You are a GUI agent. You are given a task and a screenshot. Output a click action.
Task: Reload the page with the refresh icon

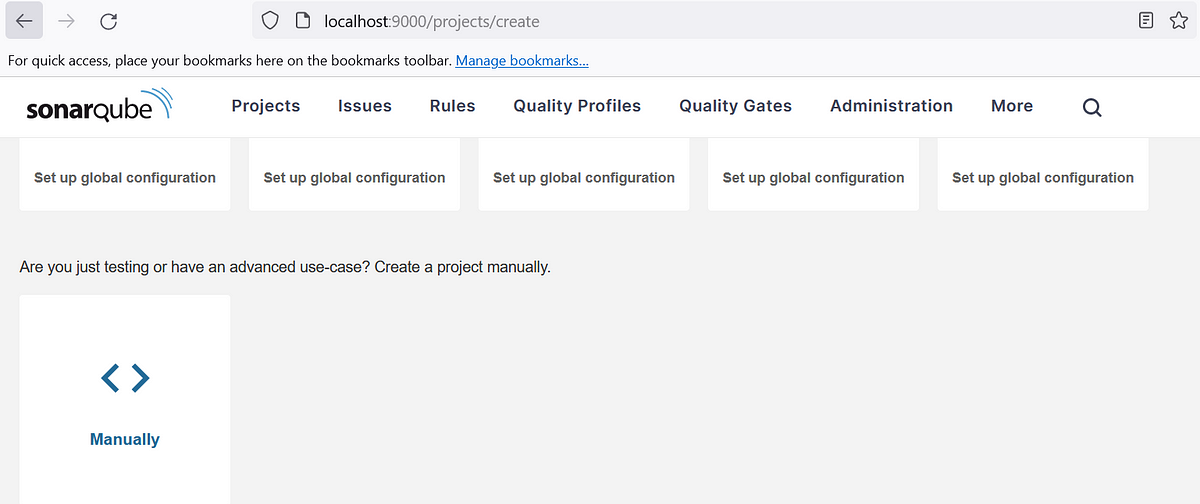[x=109, y=21]
